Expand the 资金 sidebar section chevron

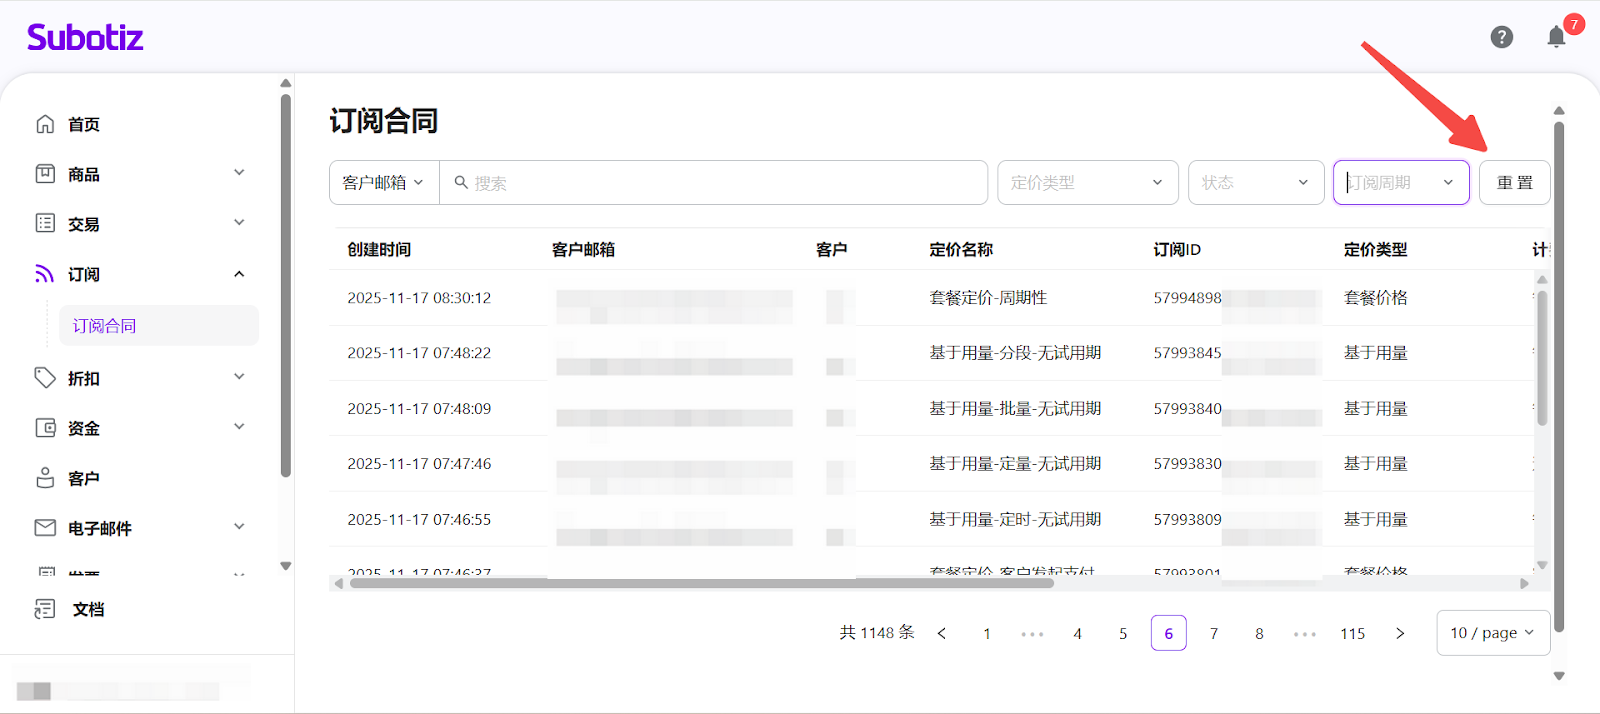pos(239,427)
